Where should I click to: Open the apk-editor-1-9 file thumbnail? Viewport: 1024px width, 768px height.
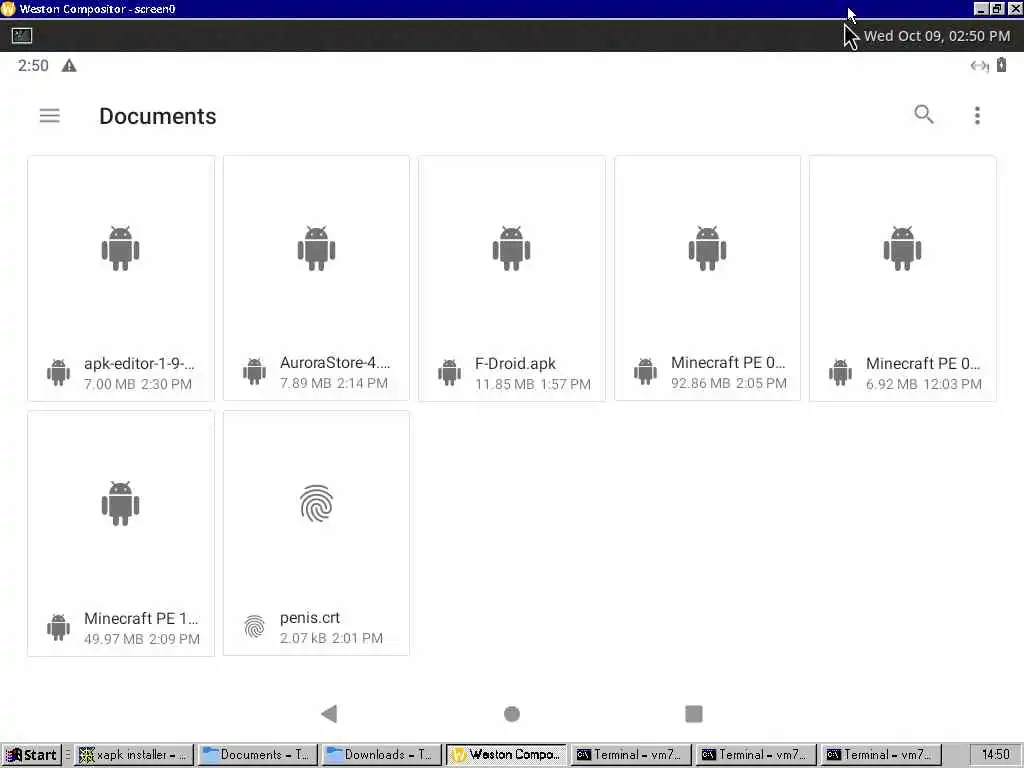point(120,248)
